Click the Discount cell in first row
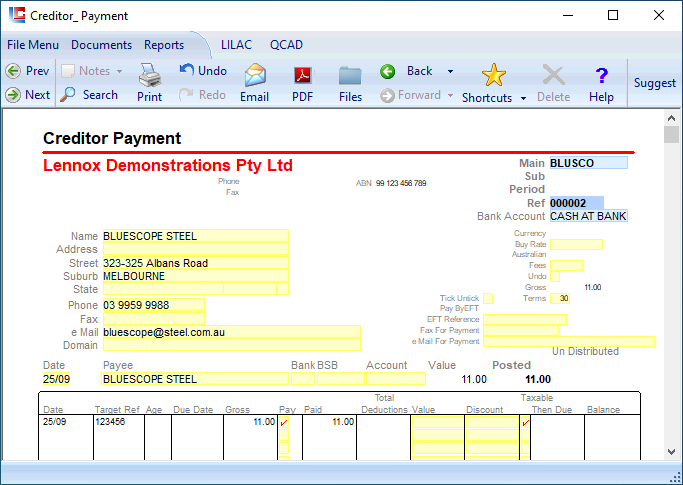 click(x=492, y=422)
